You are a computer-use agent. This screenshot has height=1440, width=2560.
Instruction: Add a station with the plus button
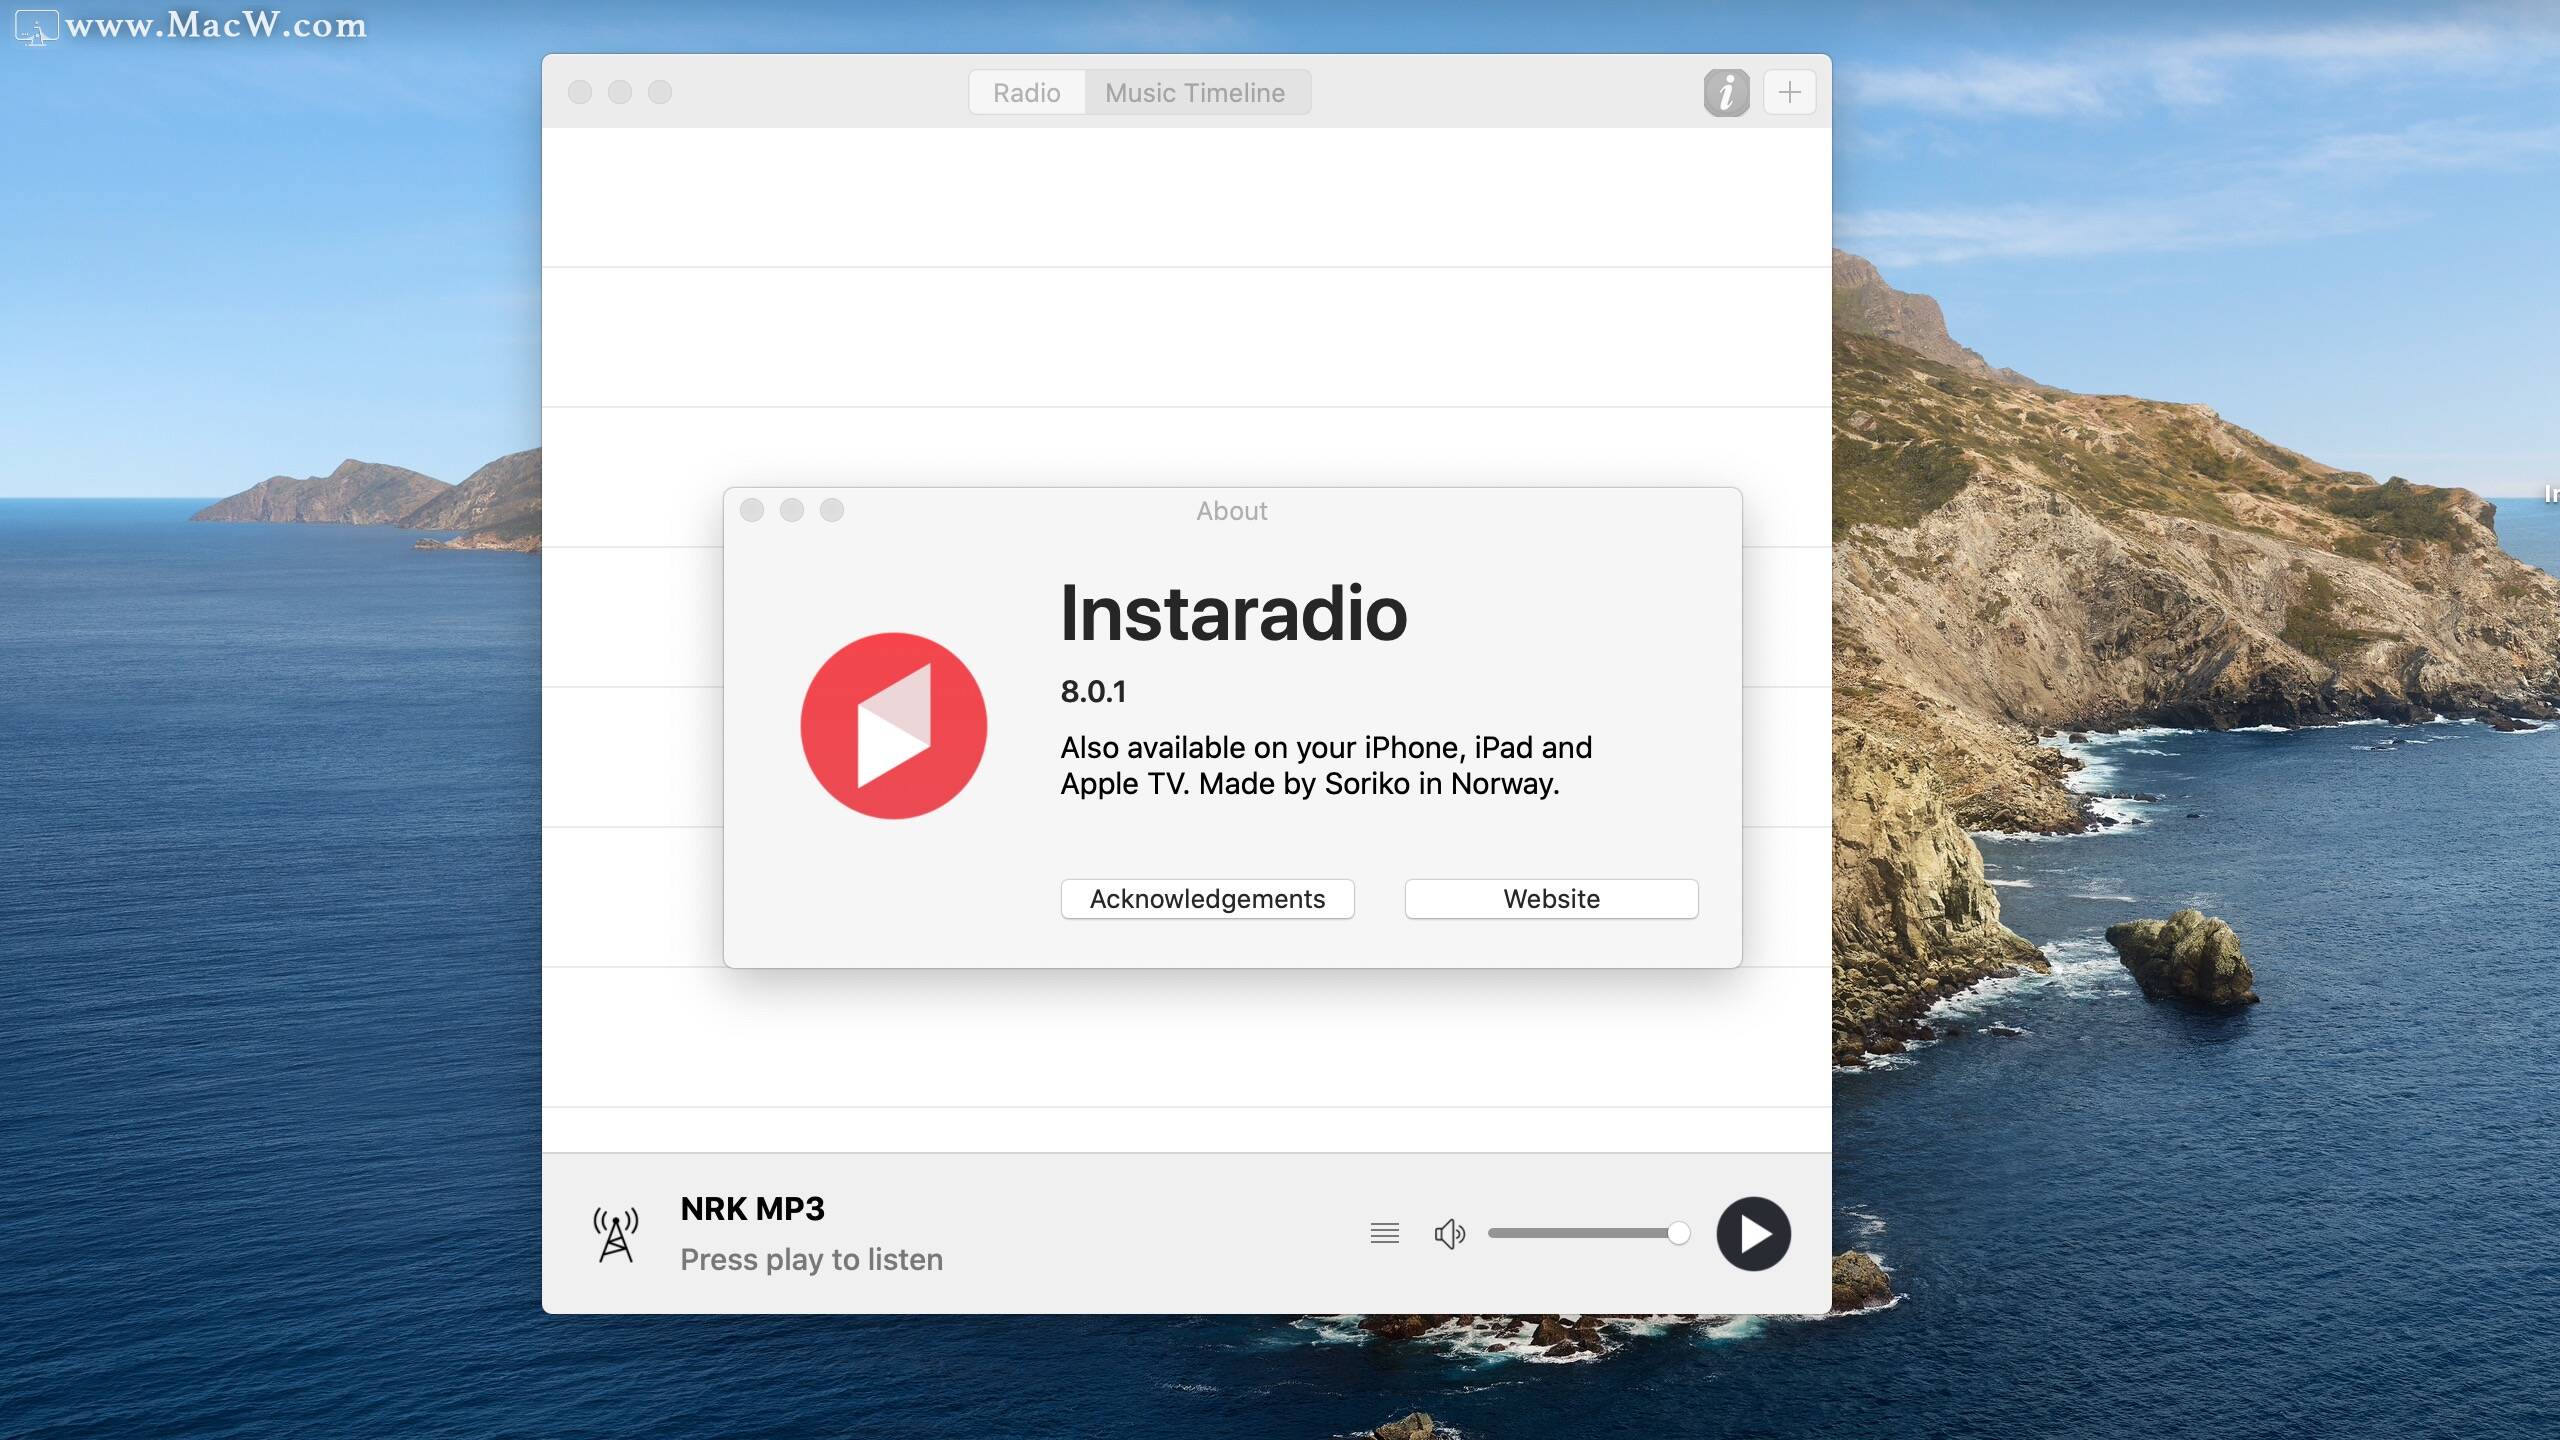tap(1789, 93)
